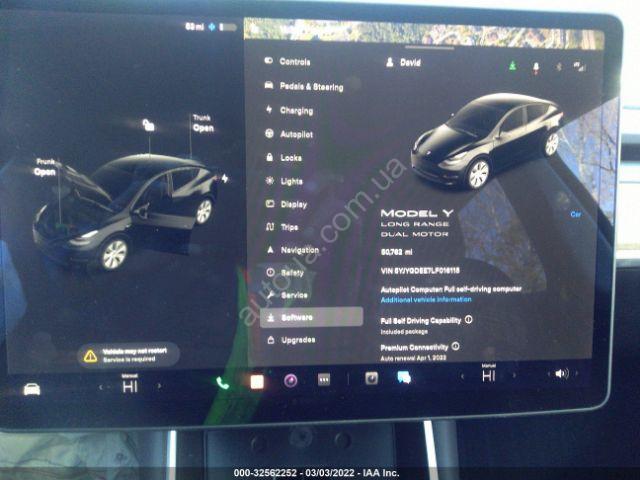Raise volume with arrow right of speaker
The image size is (640, 480).
(x=576, y=373)
